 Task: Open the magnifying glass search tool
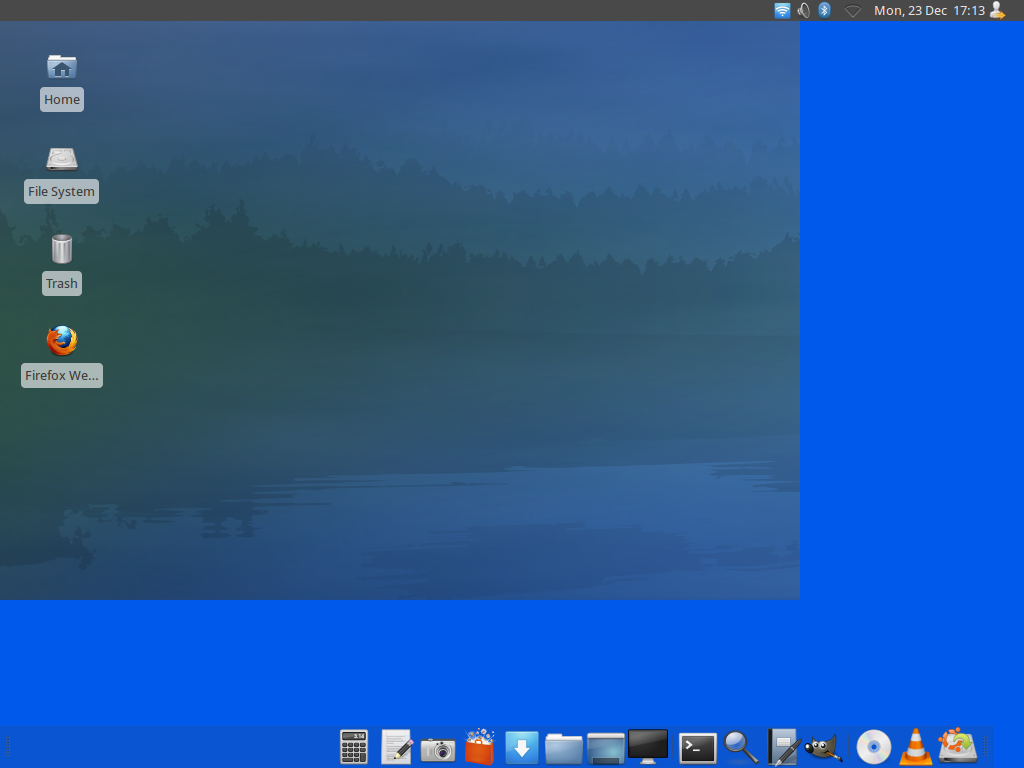[x=741, y=748]
